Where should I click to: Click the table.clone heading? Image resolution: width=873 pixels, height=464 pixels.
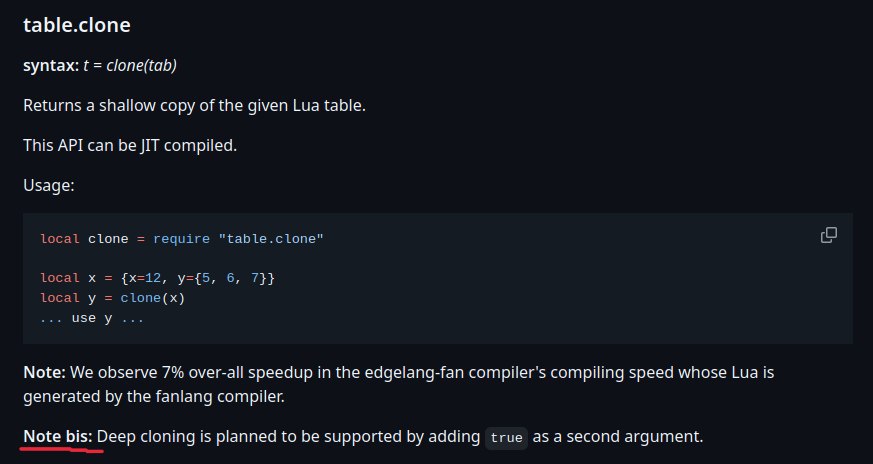[76, 24]
